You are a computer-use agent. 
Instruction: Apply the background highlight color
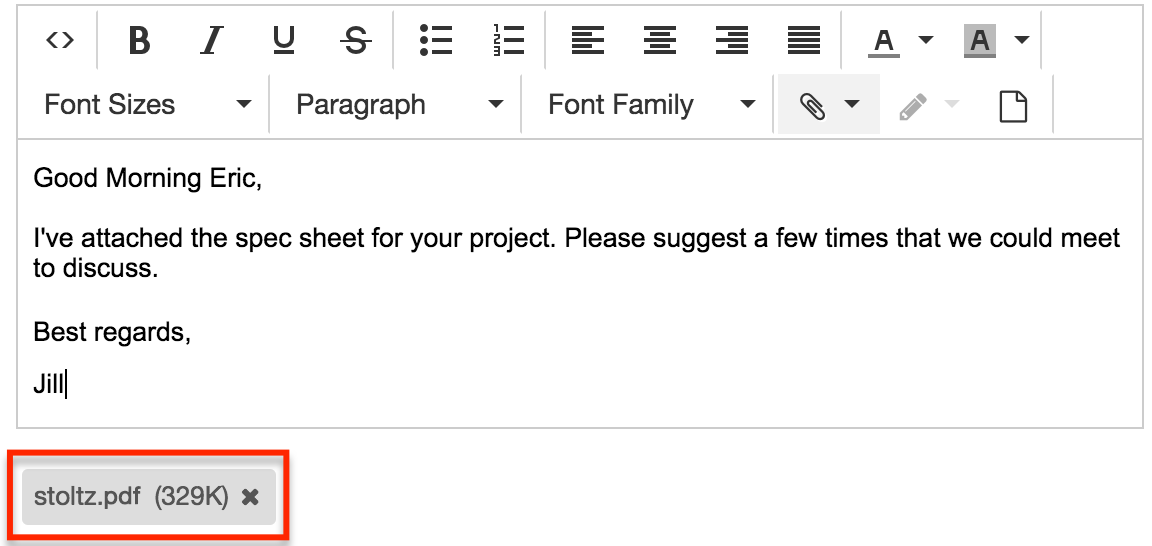[x=980, y=40]
